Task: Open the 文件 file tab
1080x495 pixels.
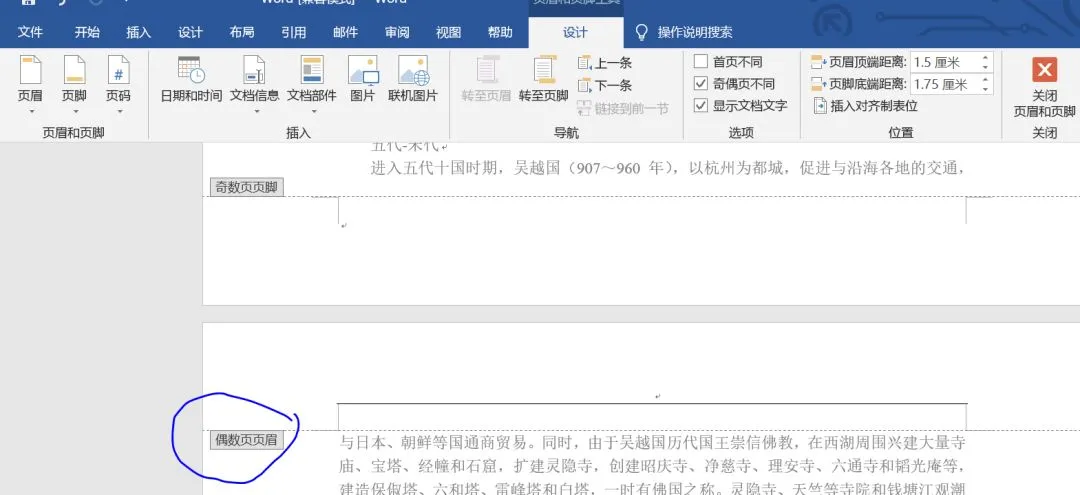Action: (30, 32)
